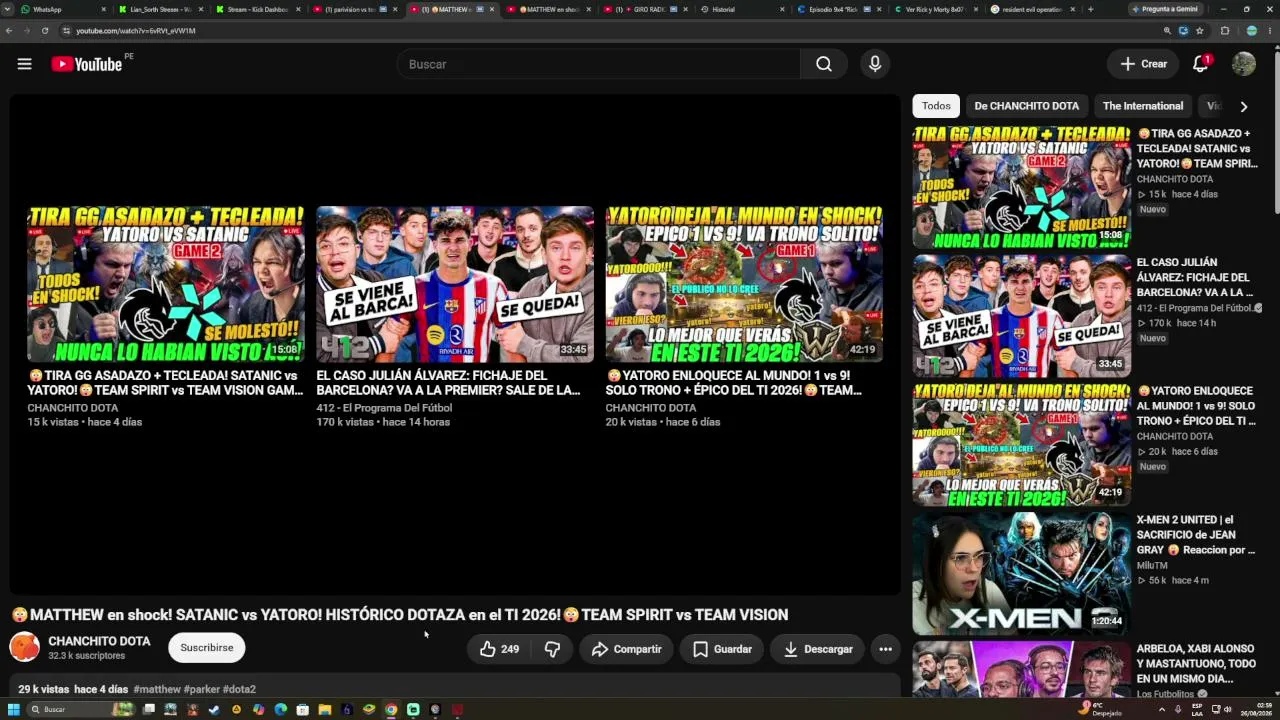Open the endscreen Julián Álvarez video thumbnail
The image size is (1280, 720).
click(x=455, y=284)
